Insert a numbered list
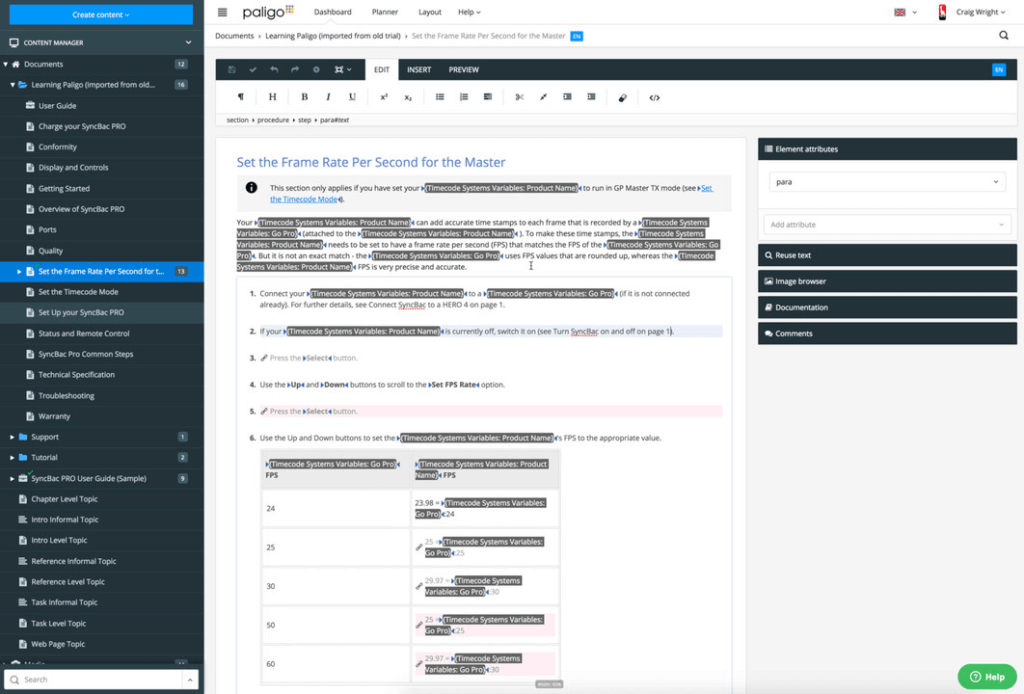 point(464,97)
